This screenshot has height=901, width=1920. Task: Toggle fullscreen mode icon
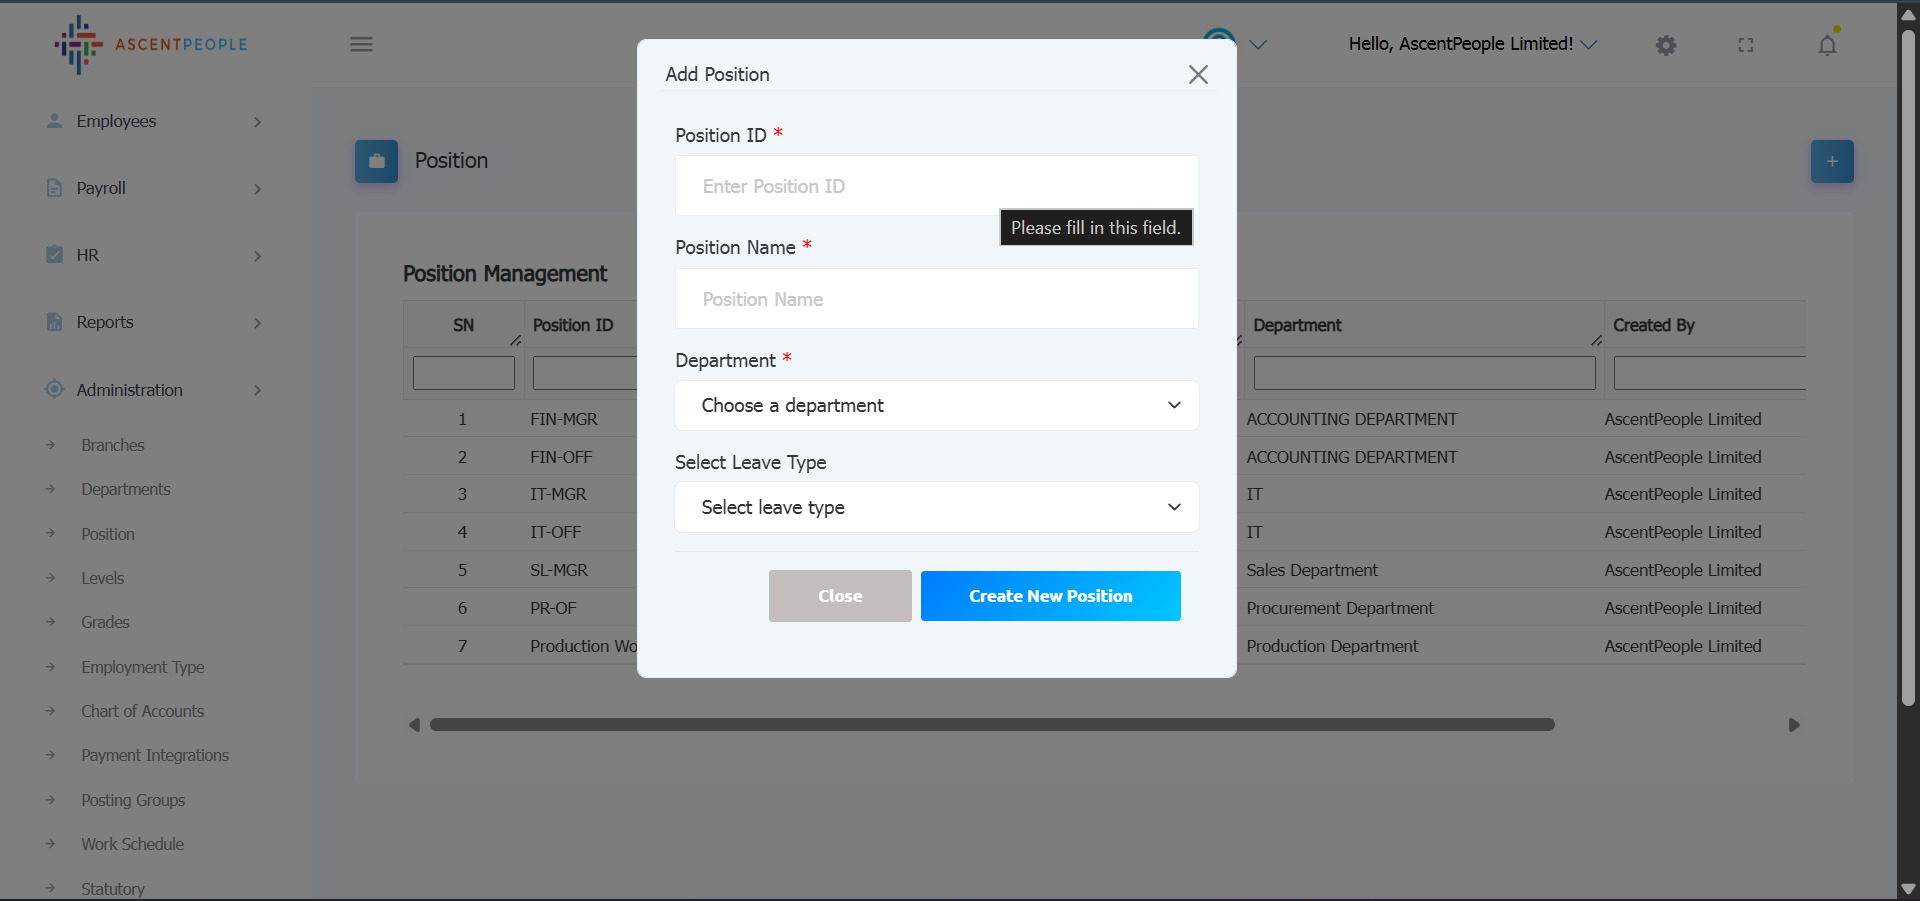pos(1746,45)
